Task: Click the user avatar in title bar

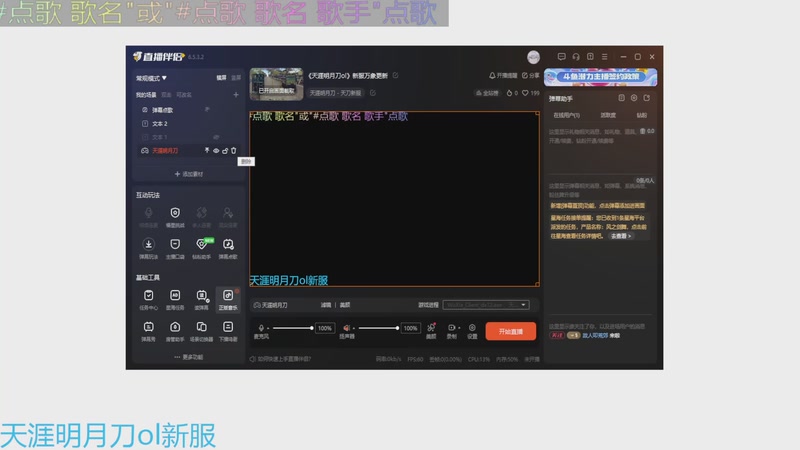Action: click(534, 57)
